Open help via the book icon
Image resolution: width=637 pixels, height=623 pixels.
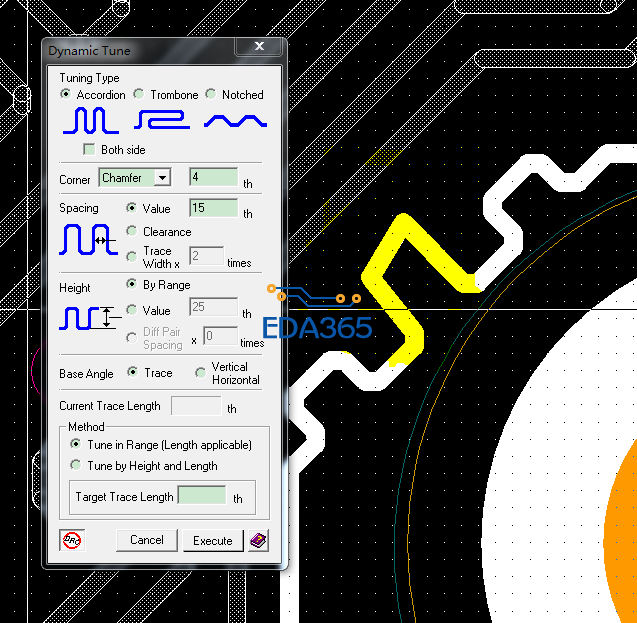258,540
